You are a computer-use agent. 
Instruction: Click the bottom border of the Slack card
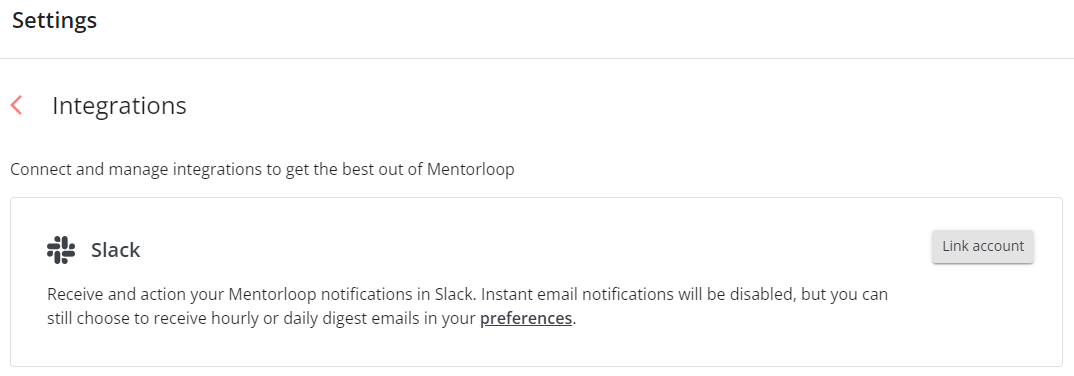click(x=536, y=366)
